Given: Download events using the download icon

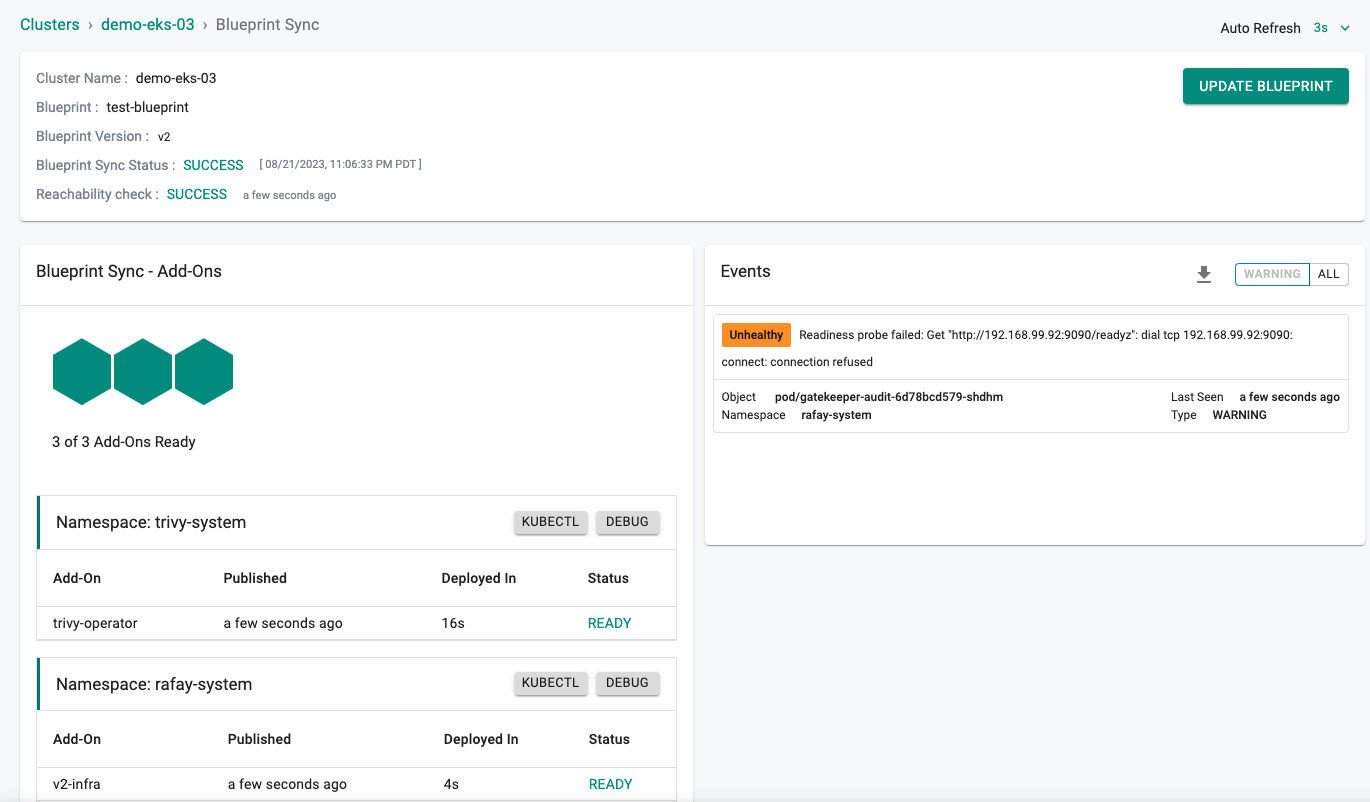Looking at the screenshot, I should [1204, 274].
